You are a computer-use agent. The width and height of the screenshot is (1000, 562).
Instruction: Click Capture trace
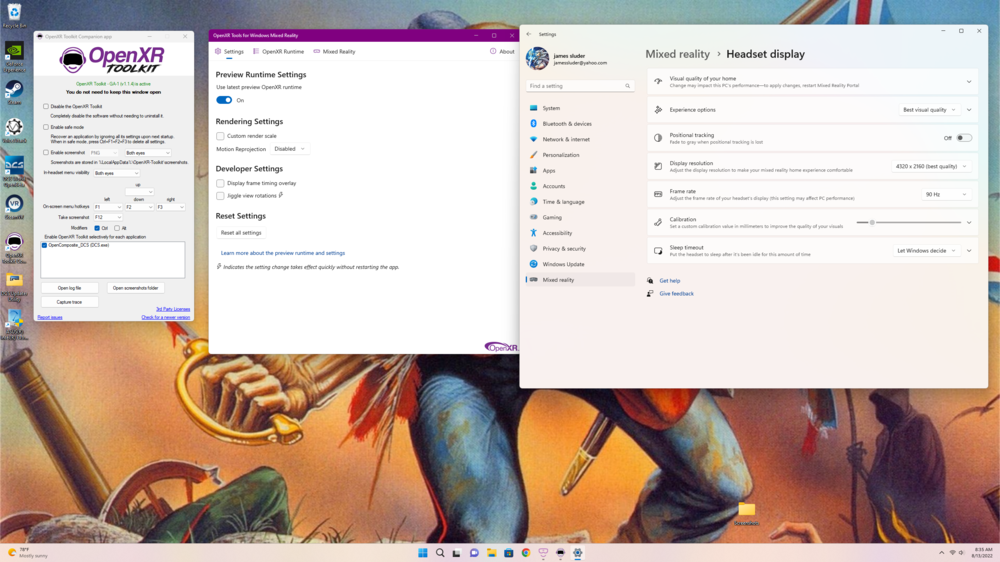(x=70, y=302)
